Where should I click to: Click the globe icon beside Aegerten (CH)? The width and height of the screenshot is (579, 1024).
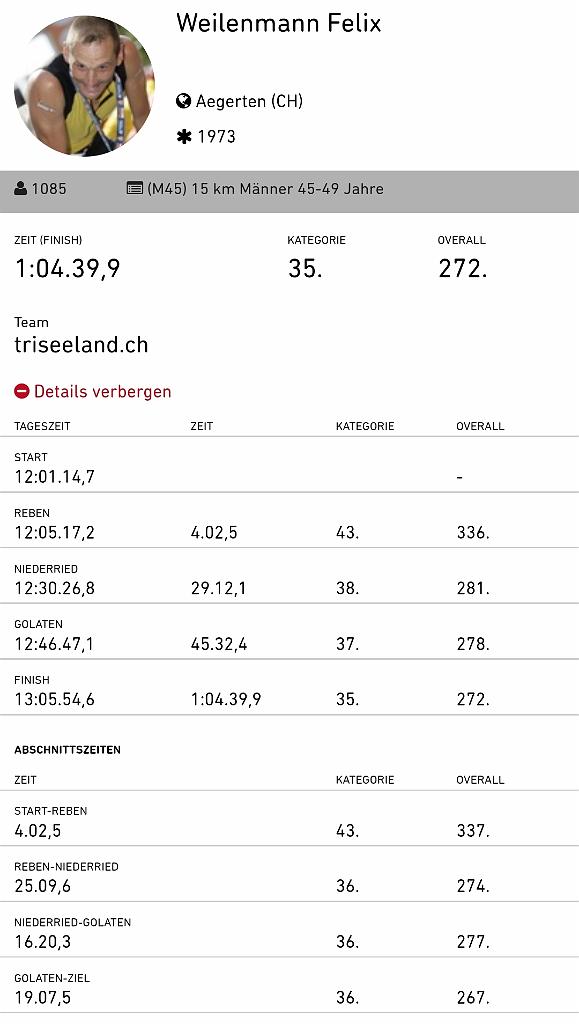coord(183,101)
